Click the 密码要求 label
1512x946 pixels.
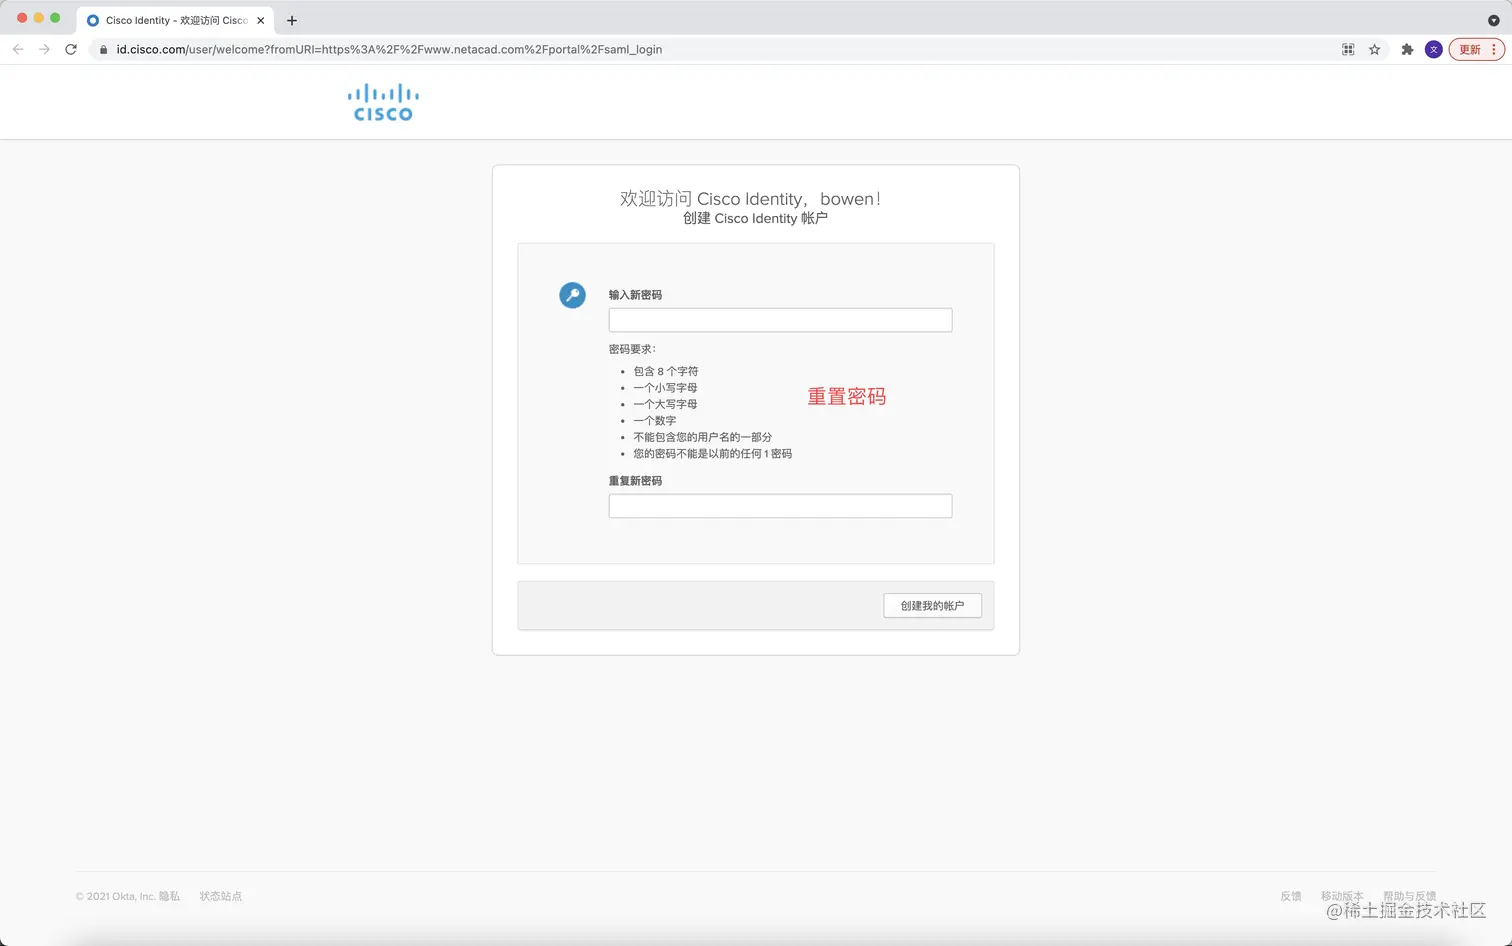tap(632, 349)
